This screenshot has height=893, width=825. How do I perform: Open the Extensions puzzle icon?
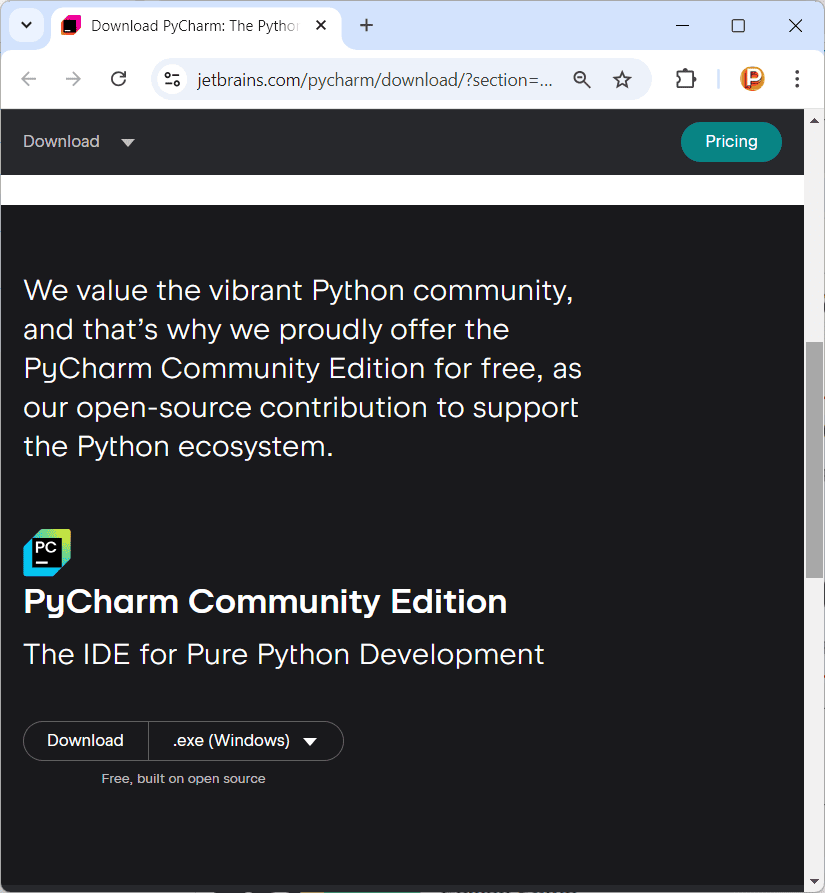686,79
